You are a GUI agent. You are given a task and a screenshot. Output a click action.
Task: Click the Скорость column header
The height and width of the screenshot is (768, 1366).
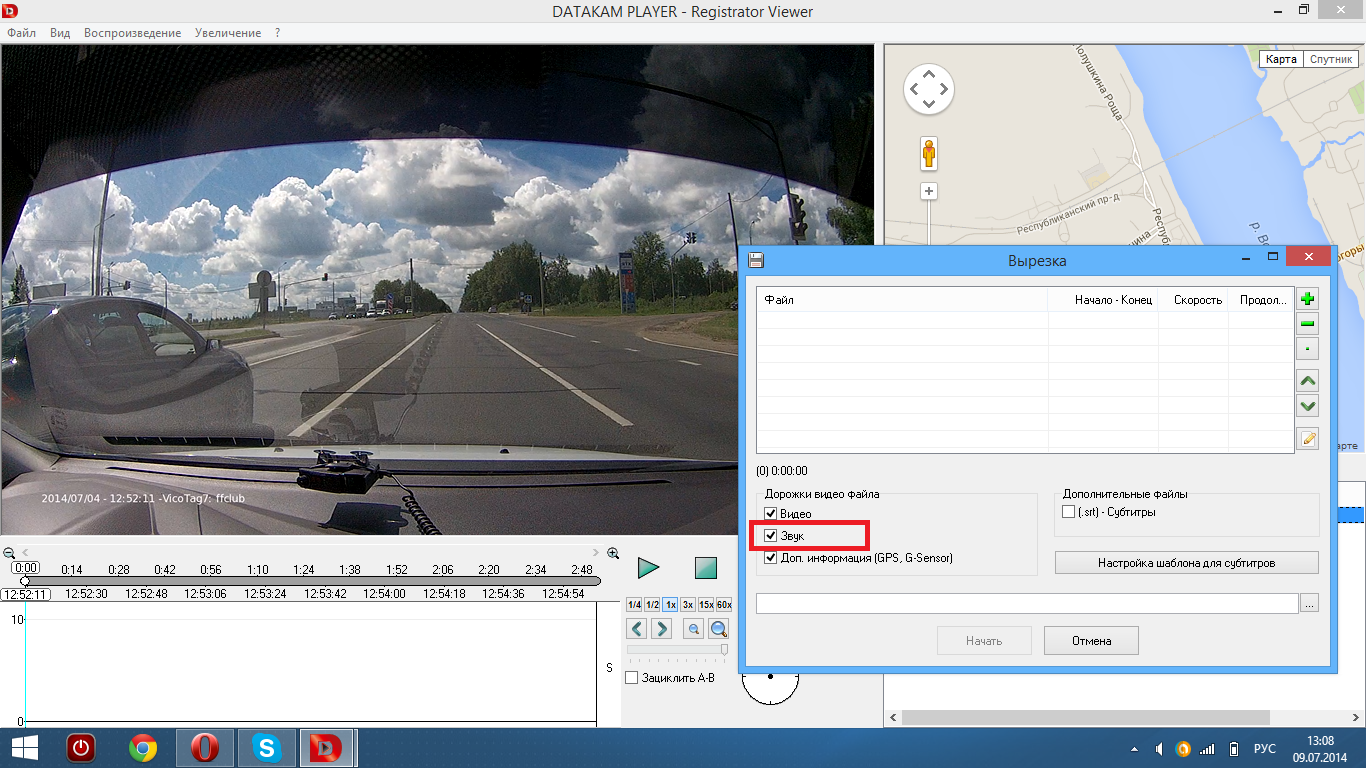pos(1194,300)
